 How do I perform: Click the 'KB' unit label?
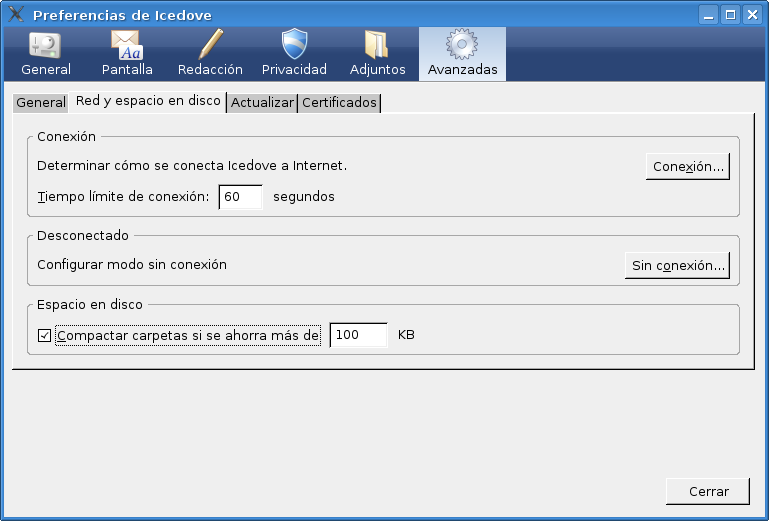click(x=406, y=335)
